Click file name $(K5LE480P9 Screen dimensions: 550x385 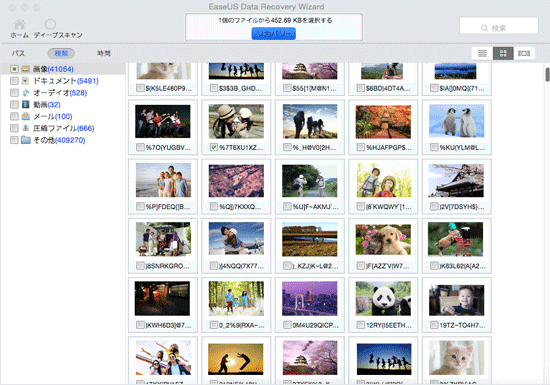coord(169,88)
